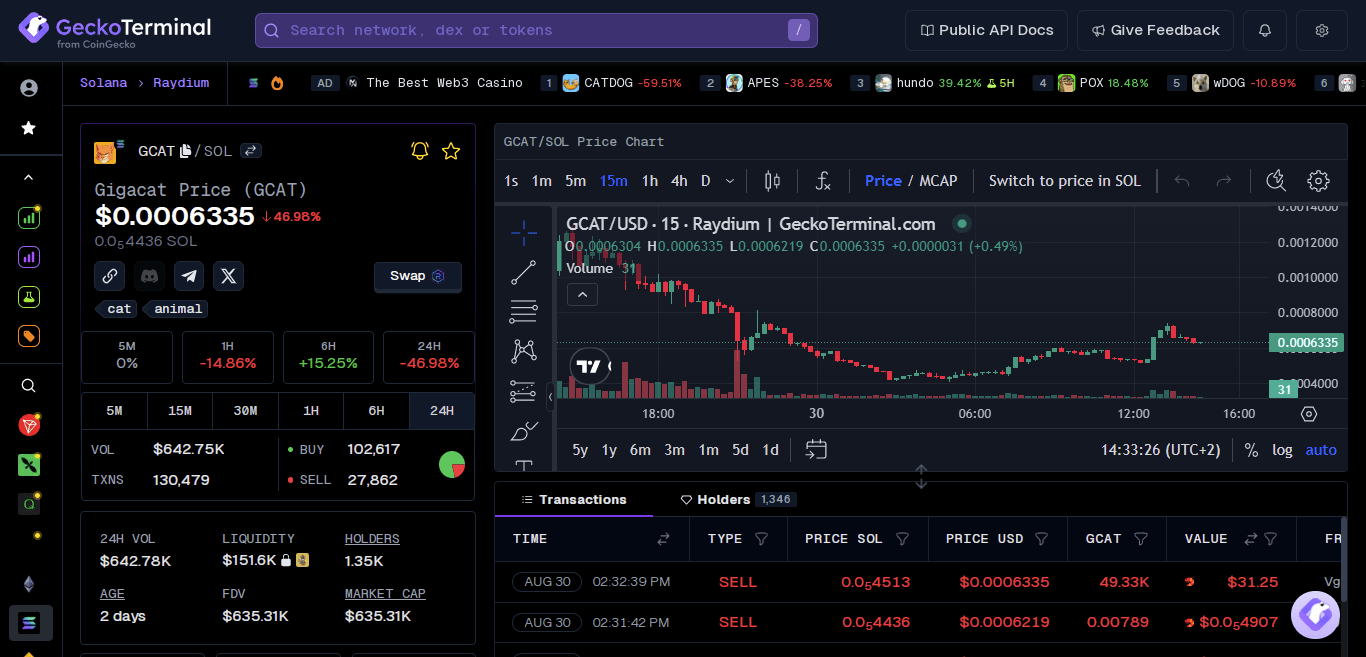The image size is (1366, 657).
Task: Click the green bar-chart sidebar icon
Action: (29, 217)
